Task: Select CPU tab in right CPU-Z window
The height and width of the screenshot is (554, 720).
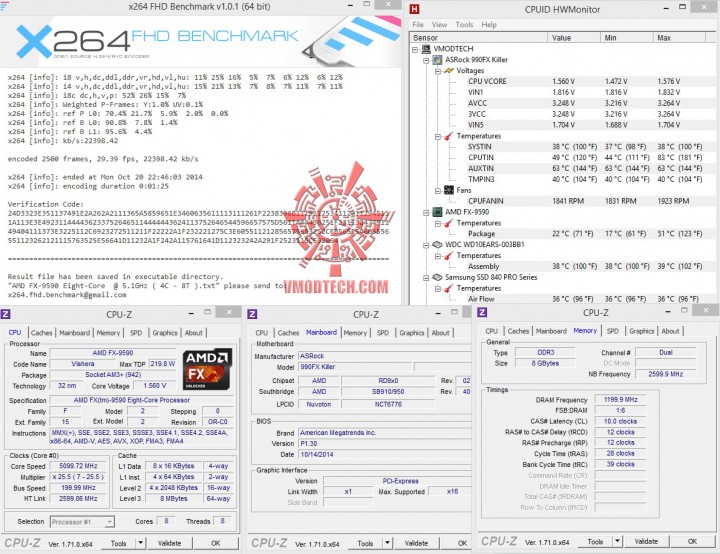Action: point(491,331)
